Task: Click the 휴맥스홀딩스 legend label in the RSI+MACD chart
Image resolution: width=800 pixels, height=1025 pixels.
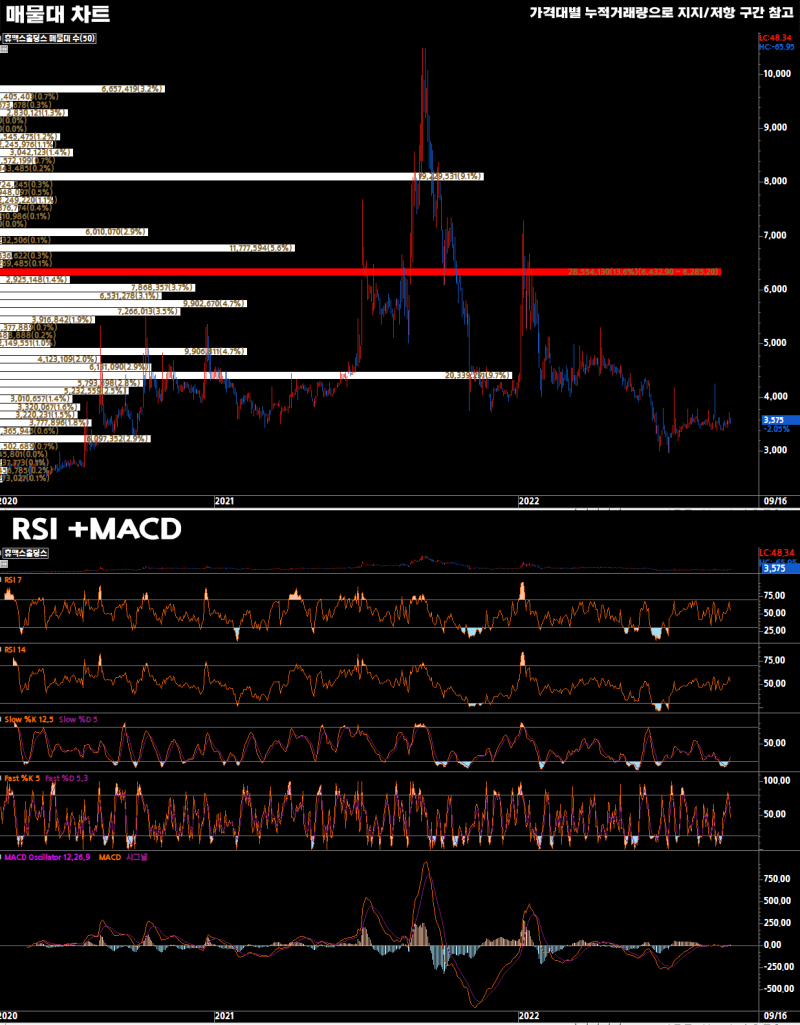Action: (26, 553)
